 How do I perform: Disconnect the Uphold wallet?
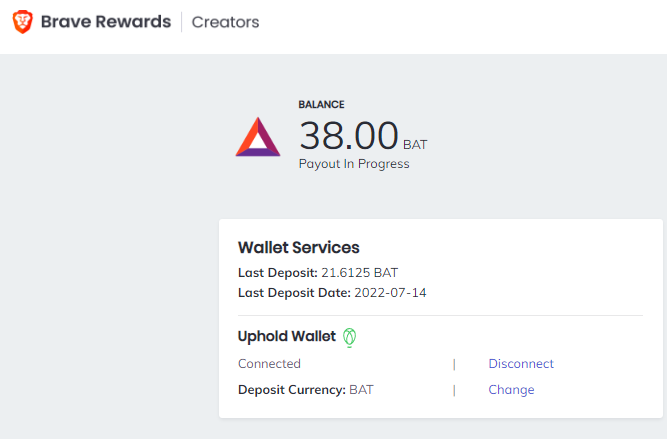point(521,364)
